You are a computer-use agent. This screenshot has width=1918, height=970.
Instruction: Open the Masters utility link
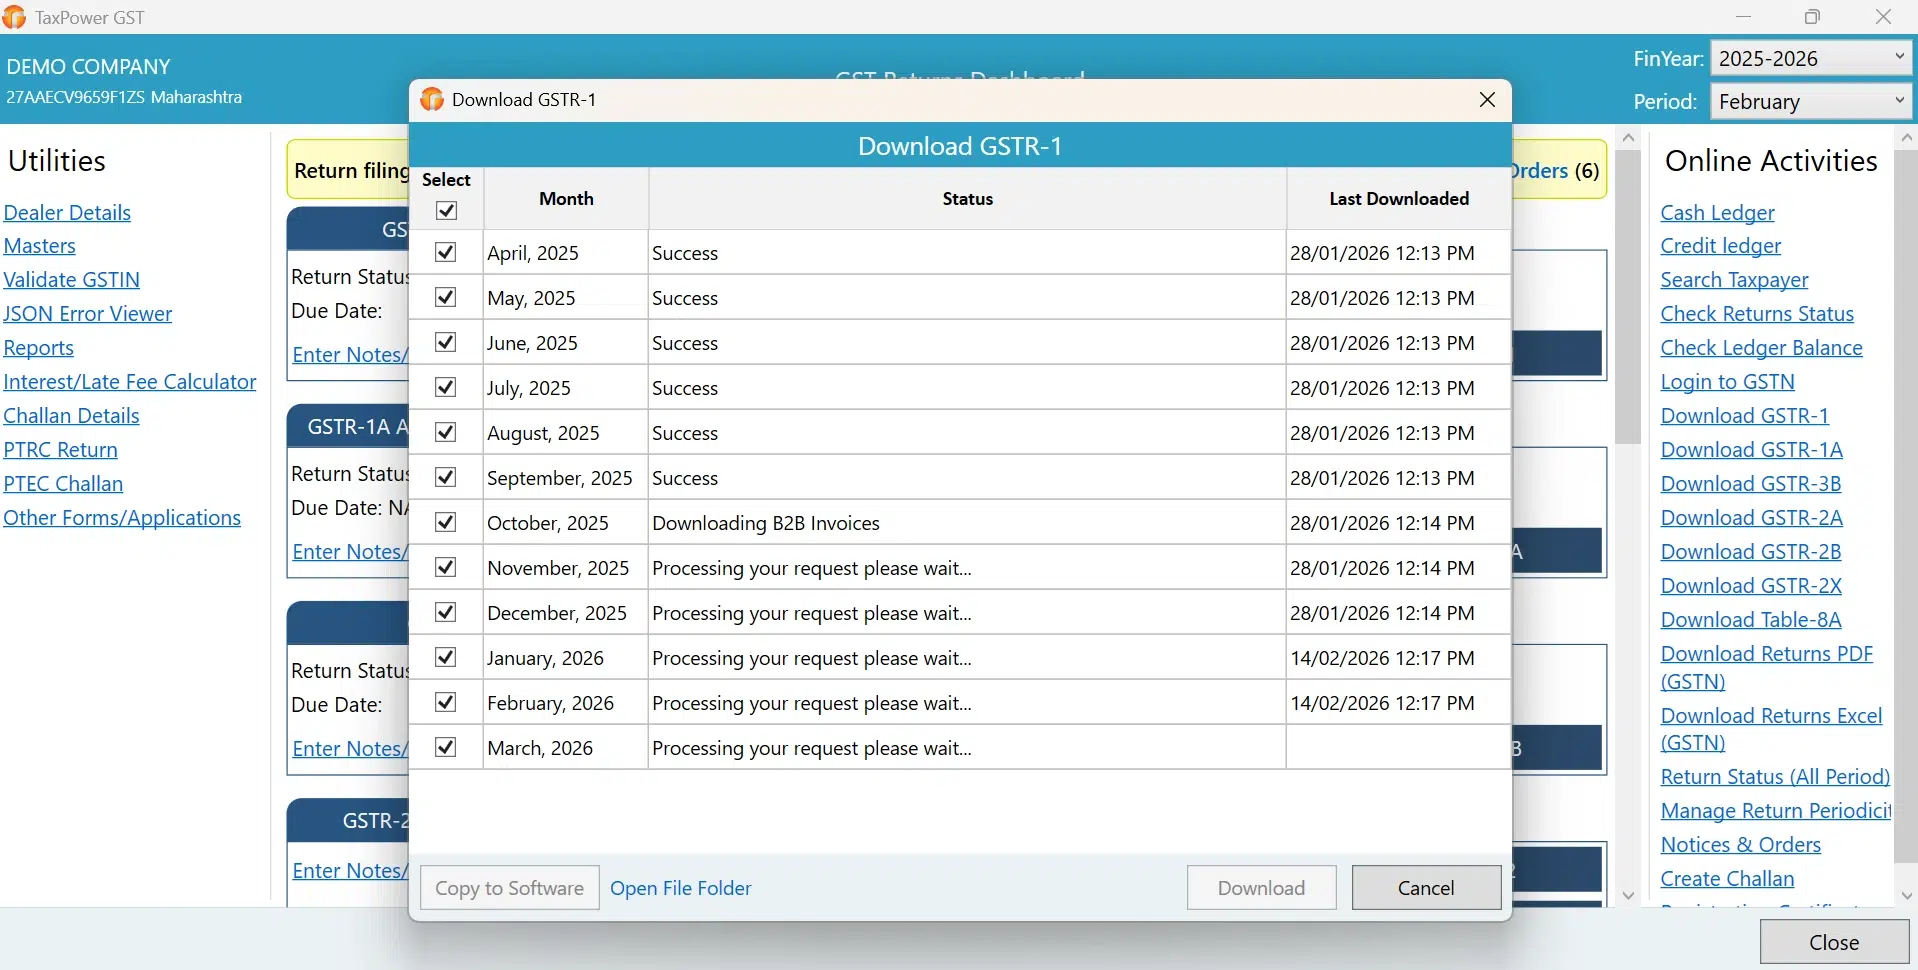click(x=40, y=246)
